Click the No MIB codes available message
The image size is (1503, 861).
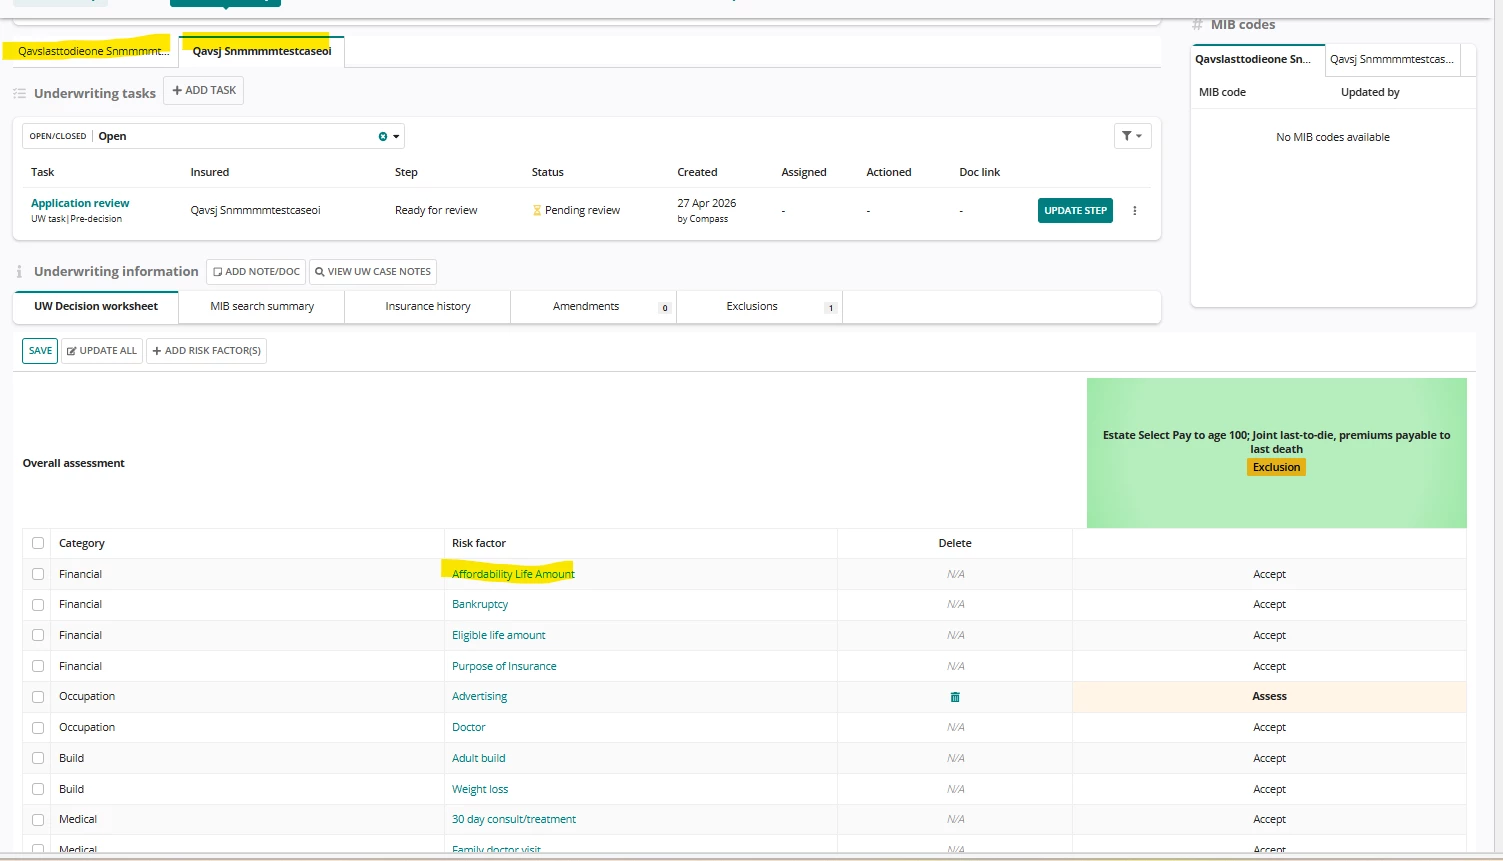[1333, 138]
